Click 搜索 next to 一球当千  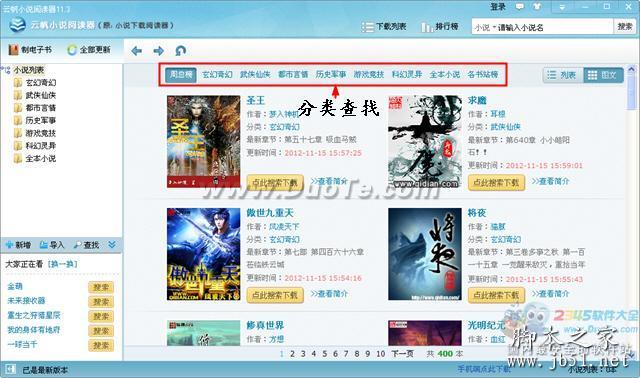pos(101,345)
